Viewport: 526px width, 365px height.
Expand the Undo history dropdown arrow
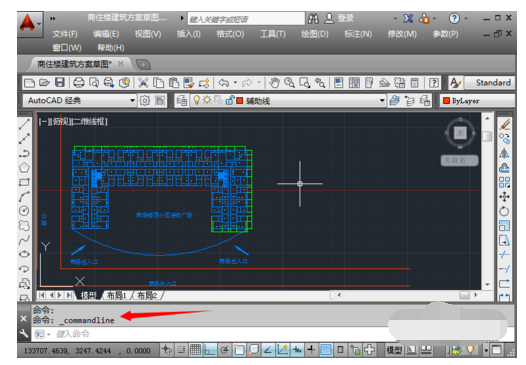[235, 82]
